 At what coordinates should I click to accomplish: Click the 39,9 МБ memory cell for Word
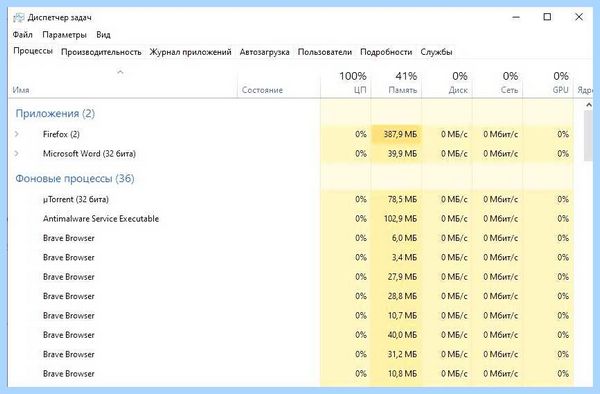(x=396, y=154)
